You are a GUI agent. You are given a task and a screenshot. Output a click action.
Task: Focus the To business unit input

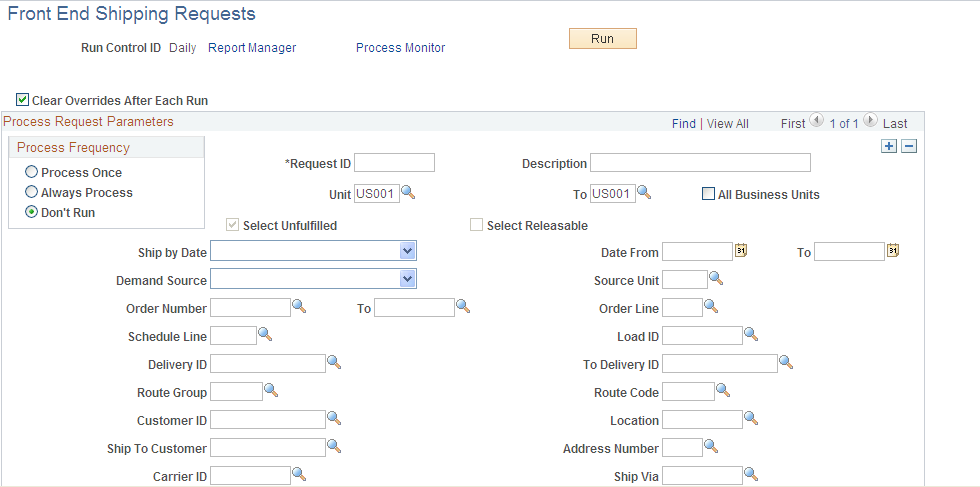coord(612,194)
